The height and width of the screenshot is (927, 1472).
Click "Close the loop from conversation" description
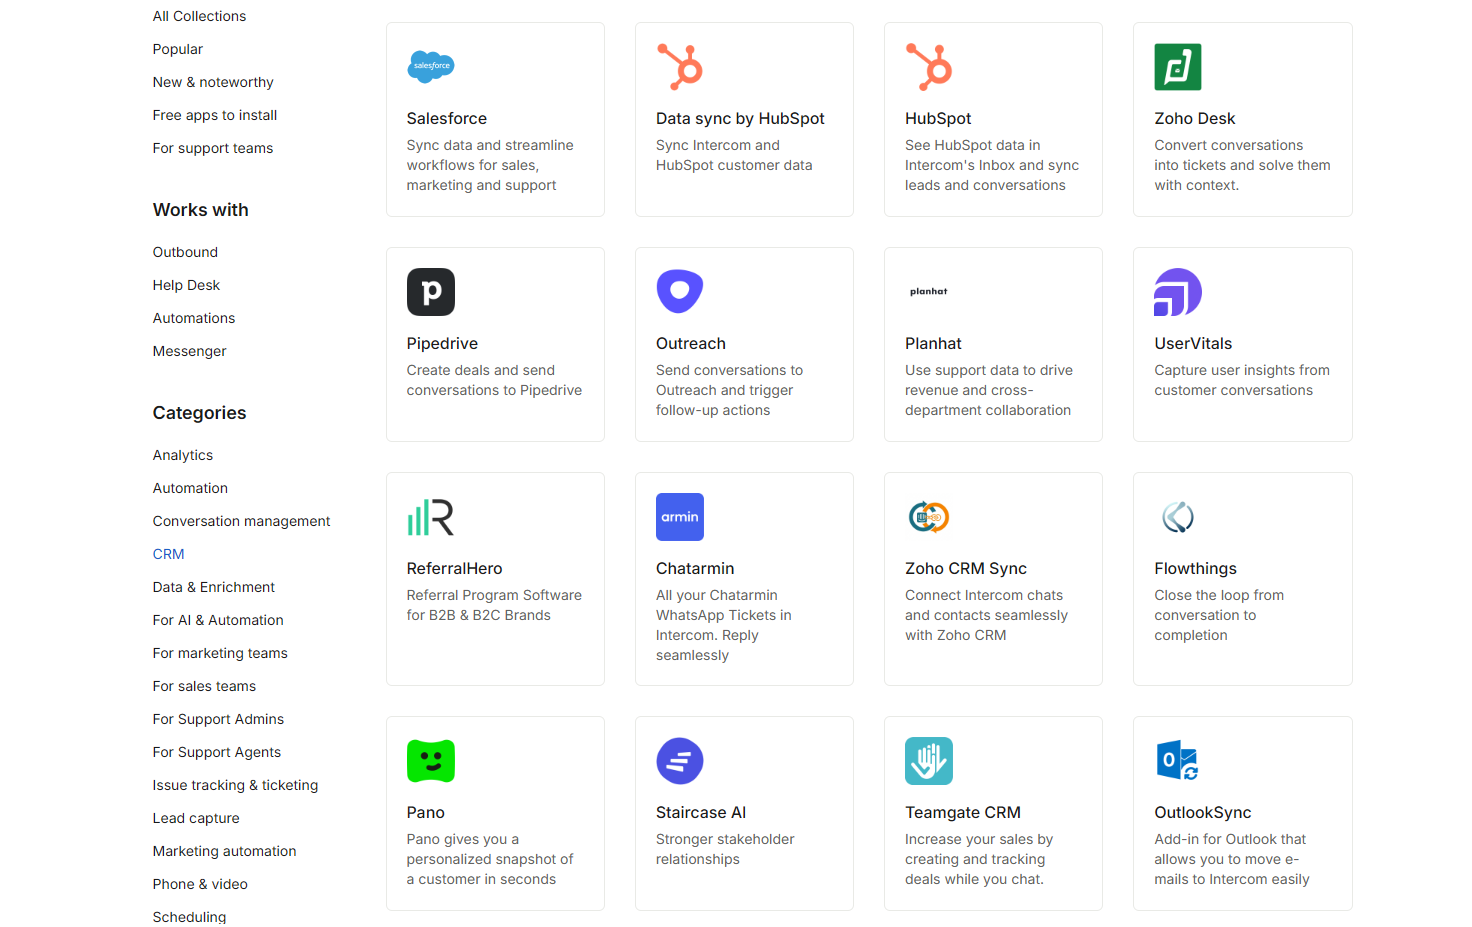tap(1219, 615)
